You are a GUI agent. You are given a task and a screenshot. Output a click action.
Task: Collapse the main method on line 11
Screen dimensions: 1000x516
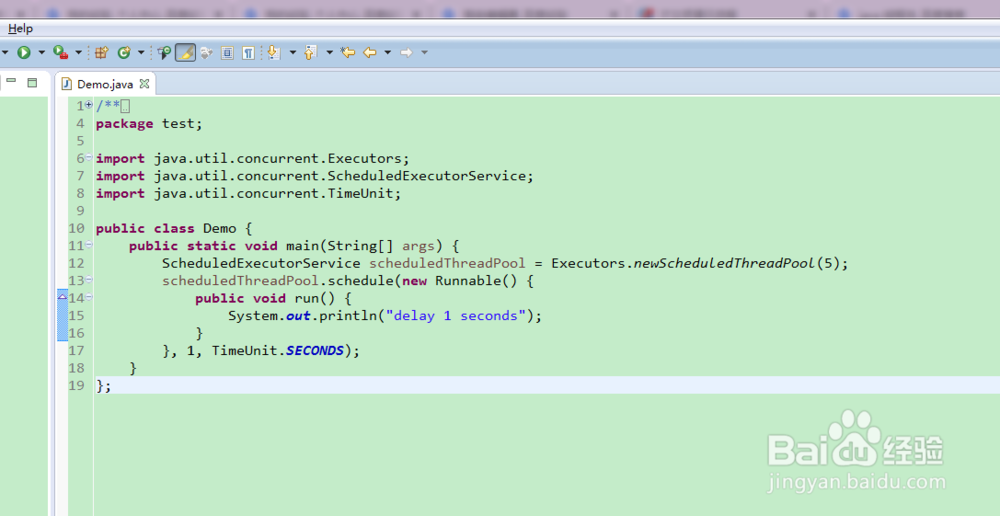tap(89, 244)
